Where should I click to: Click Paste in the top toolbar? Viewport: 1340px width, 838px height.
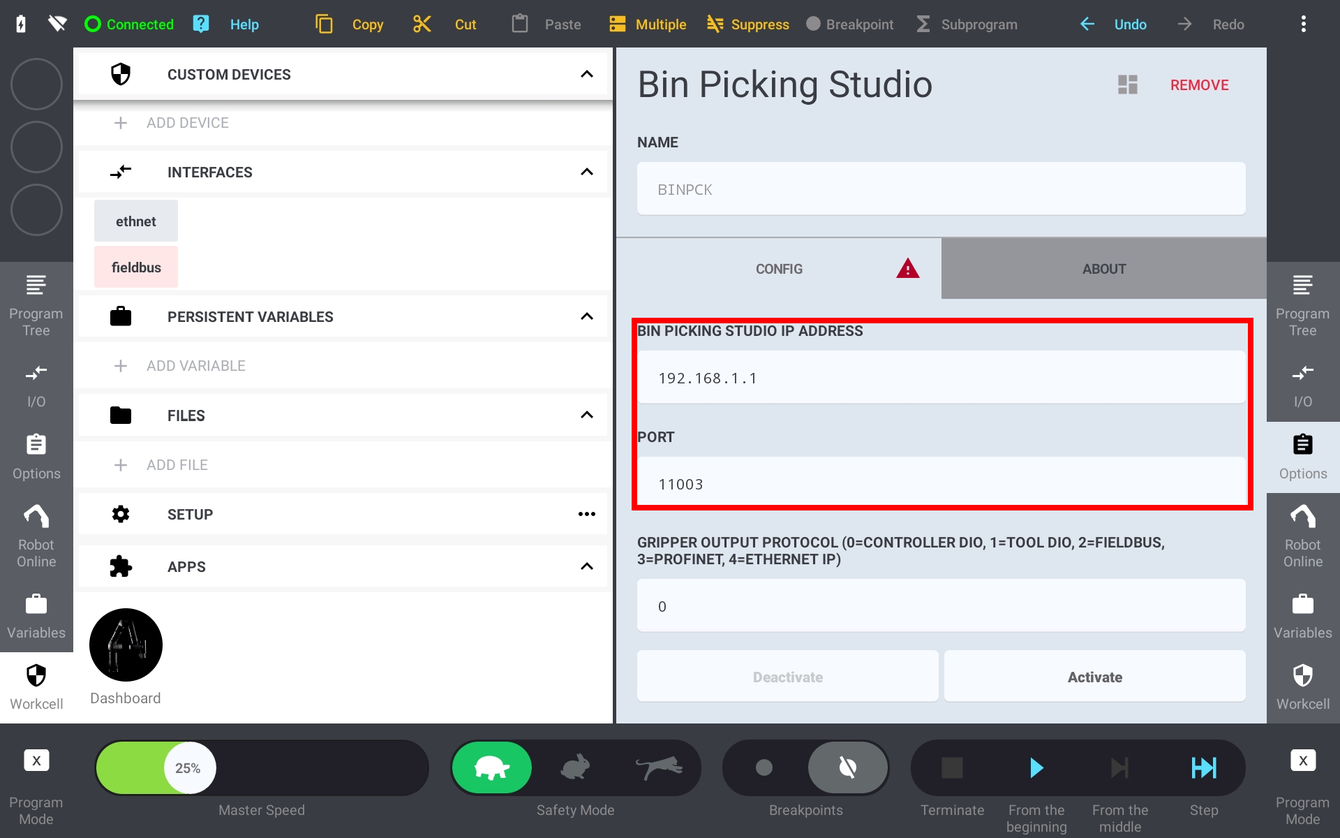[546, 24]
